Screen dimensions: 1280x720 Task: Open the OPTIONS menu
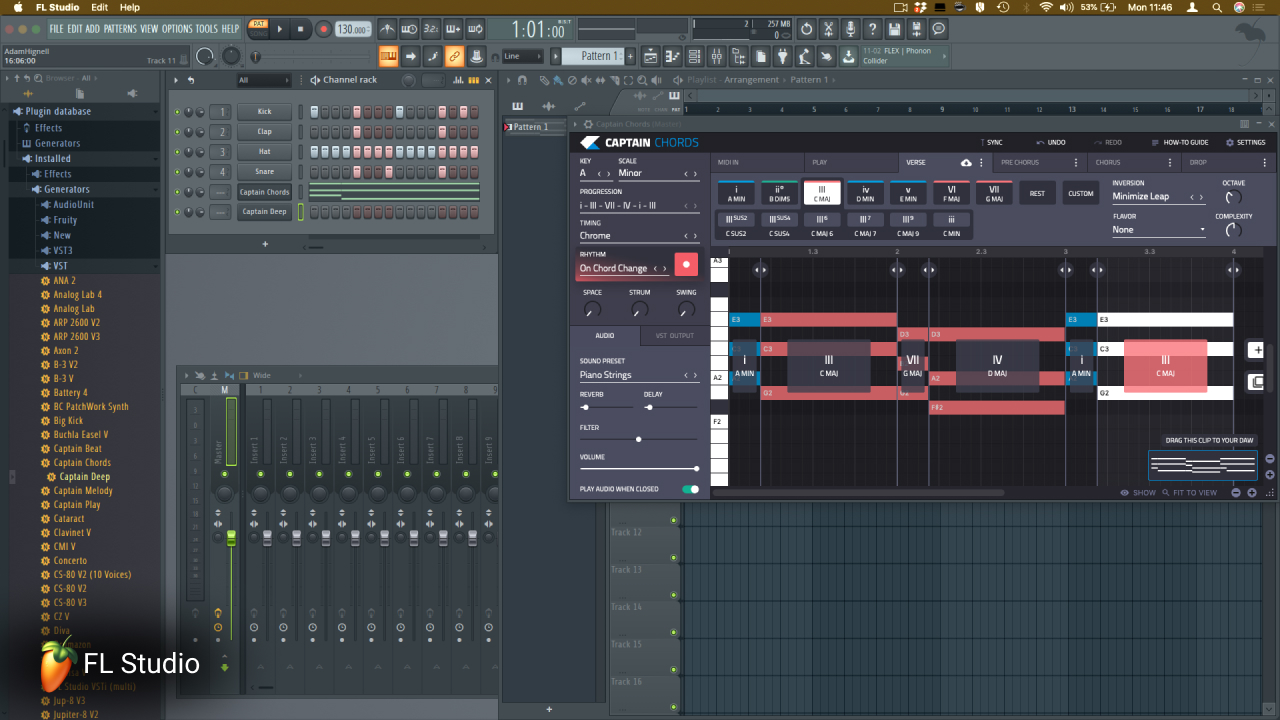point(177,29)
